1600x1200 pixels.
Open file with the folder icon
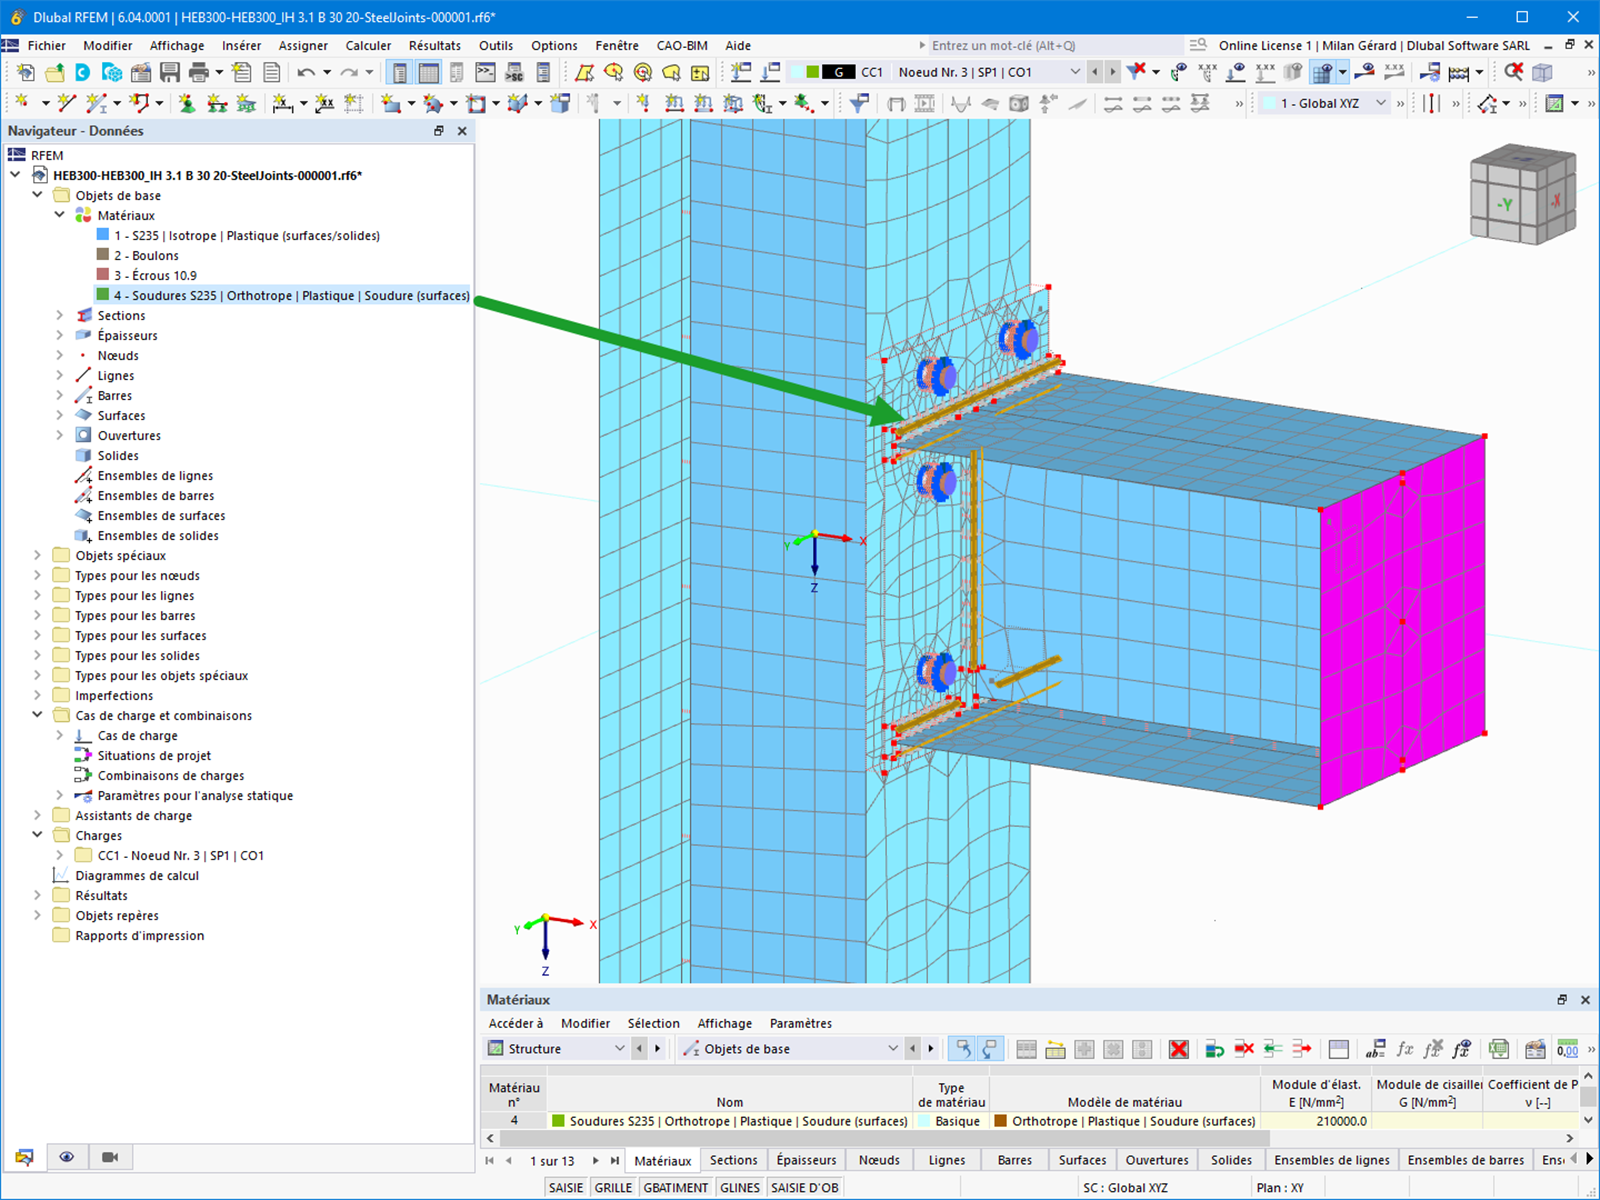(x=55, y=72)
